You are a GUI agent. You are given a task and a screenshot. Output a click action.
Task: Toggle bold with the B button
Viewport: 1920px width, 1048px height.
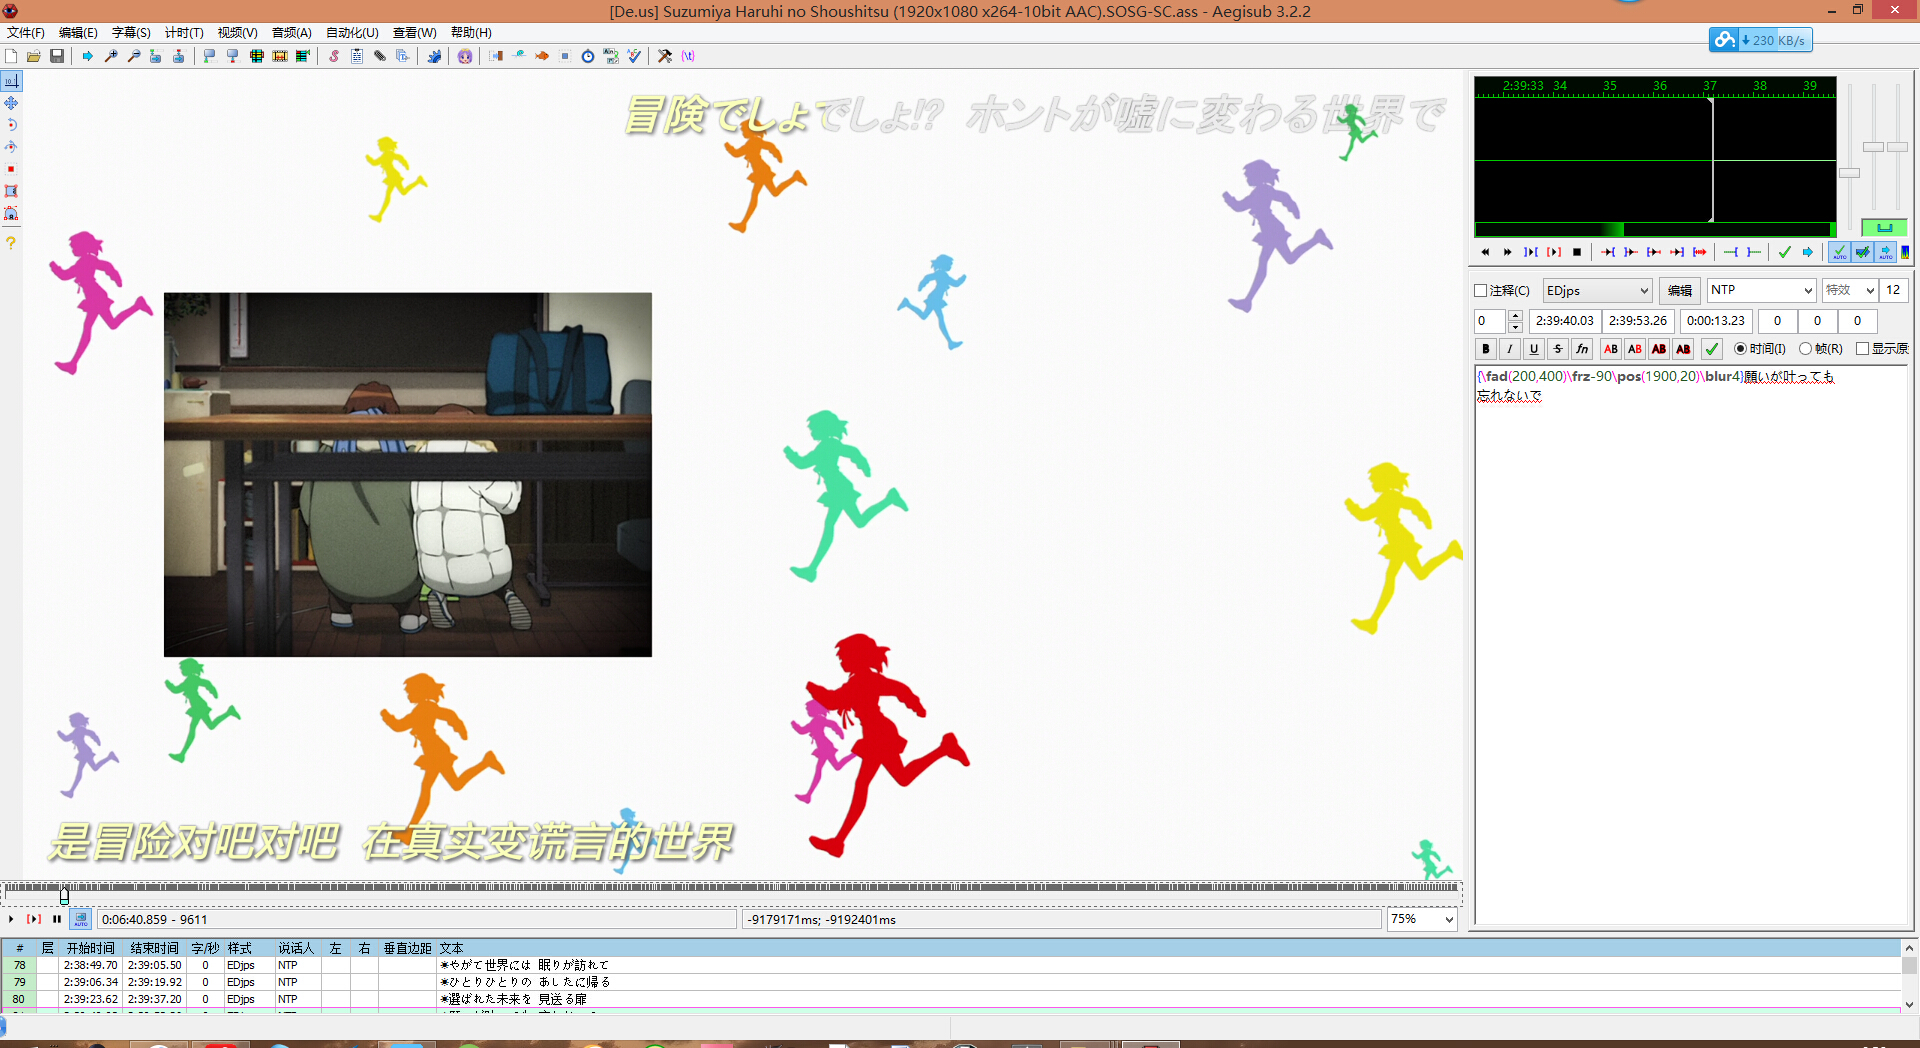[x=1486, y=349]
